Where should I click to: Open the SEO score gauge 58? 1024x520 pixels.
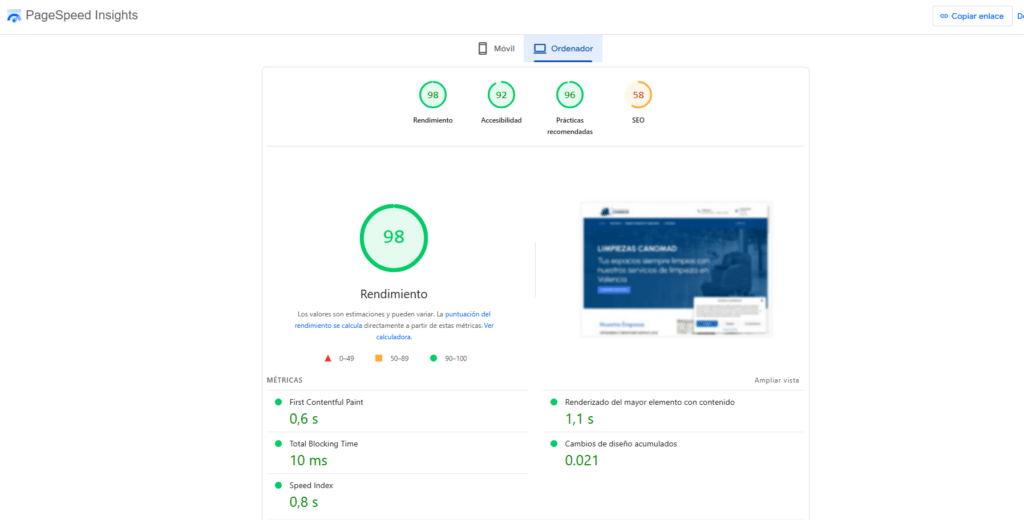click(638, 95)
